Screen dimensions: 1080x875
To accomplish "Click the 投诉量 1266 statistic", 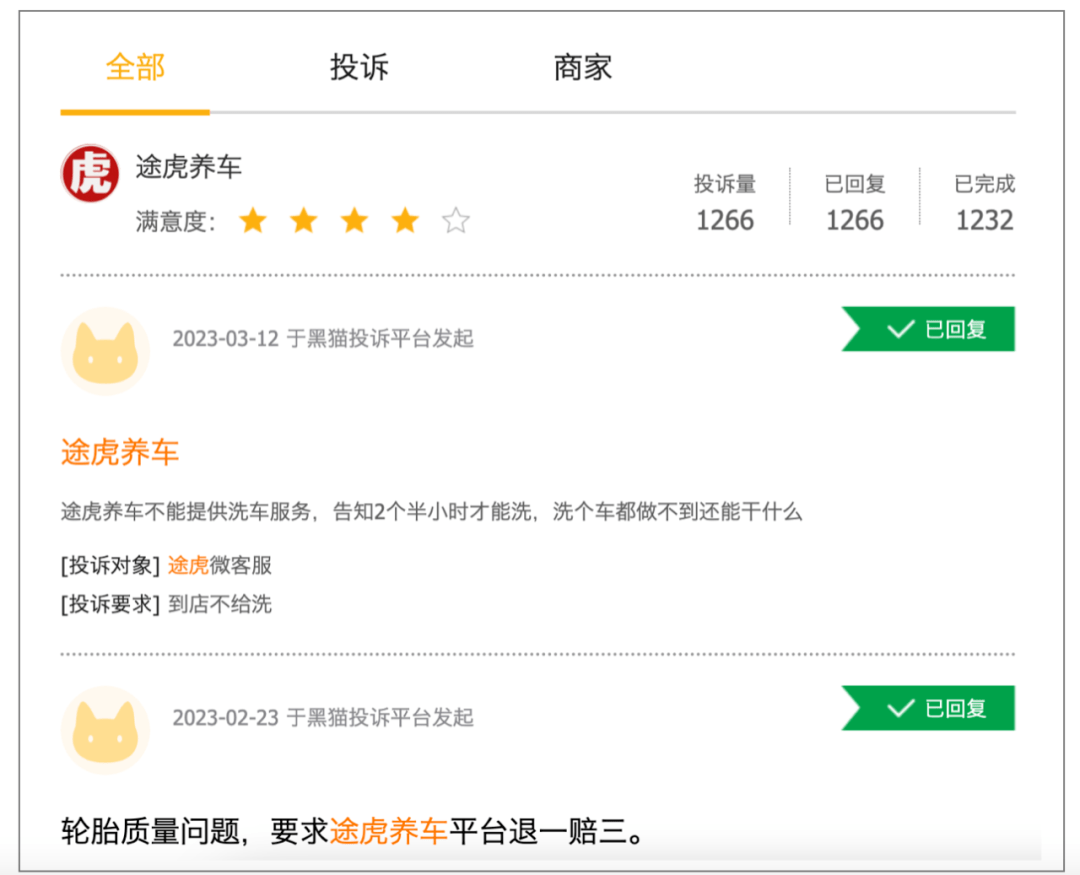I will click(725, 203).
